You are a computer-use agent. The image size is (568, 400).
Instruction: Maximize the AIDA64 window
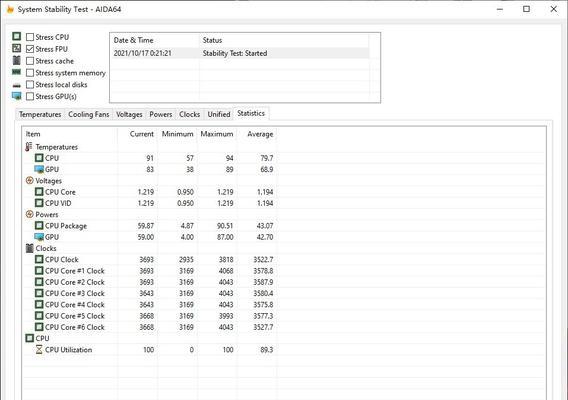tap(526, 9)
